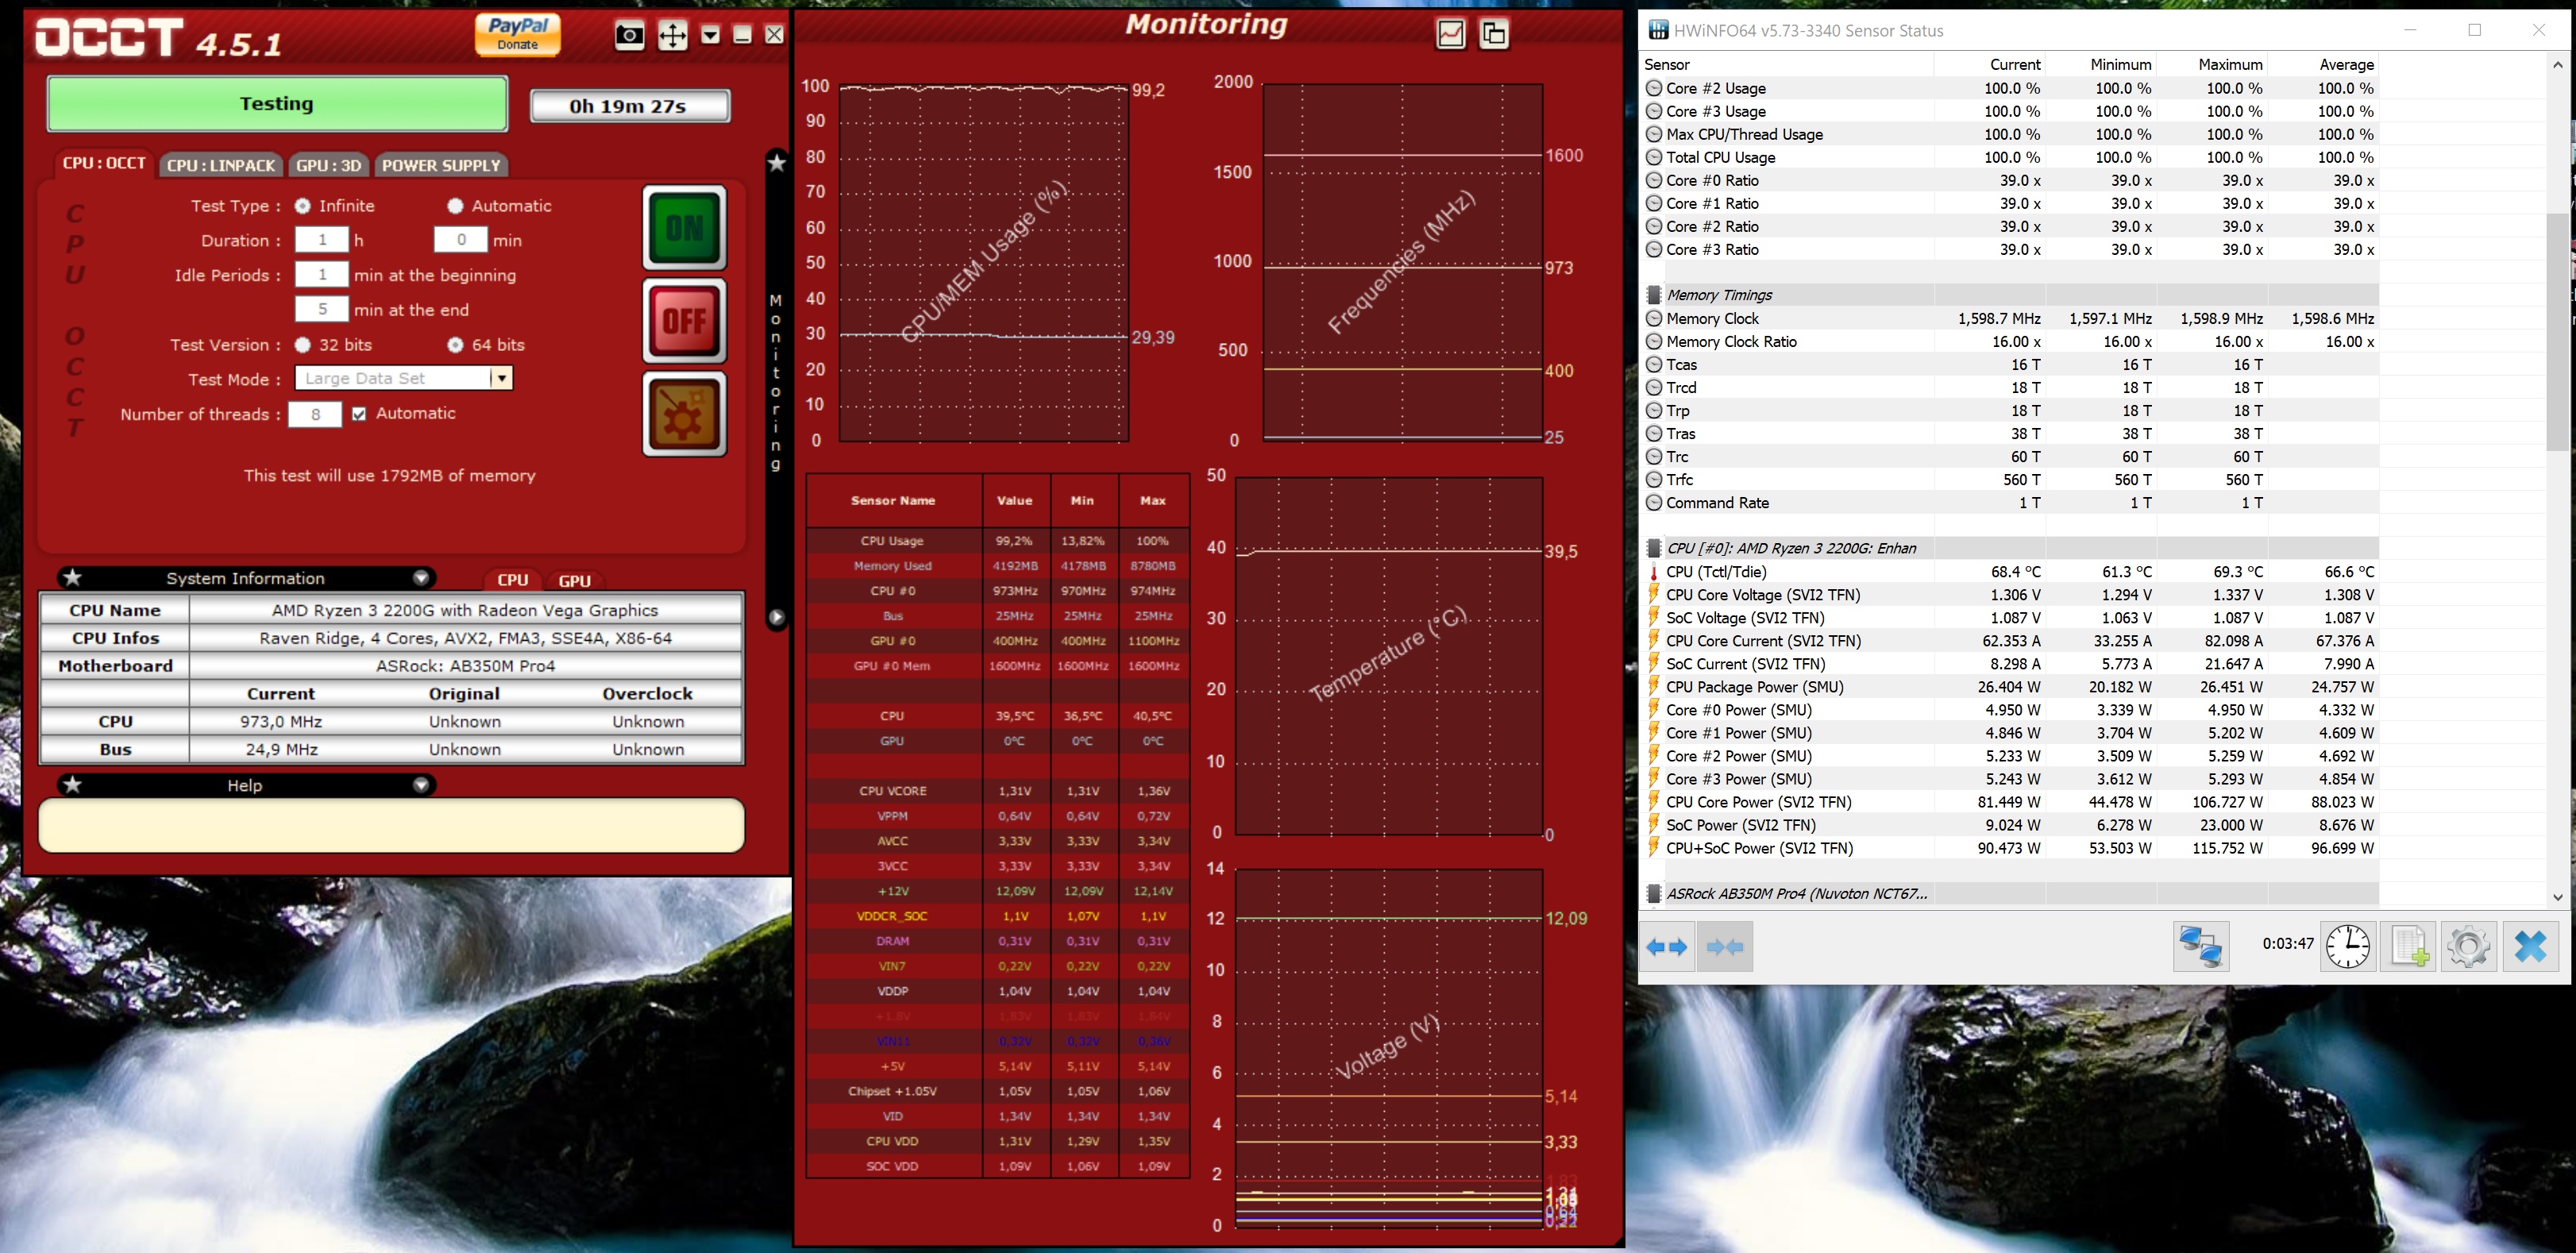Viewport: 2576px width, 1253px height.
Task: Open HWiNFO remote sensor network icon
Action: tap(2200, 946)
